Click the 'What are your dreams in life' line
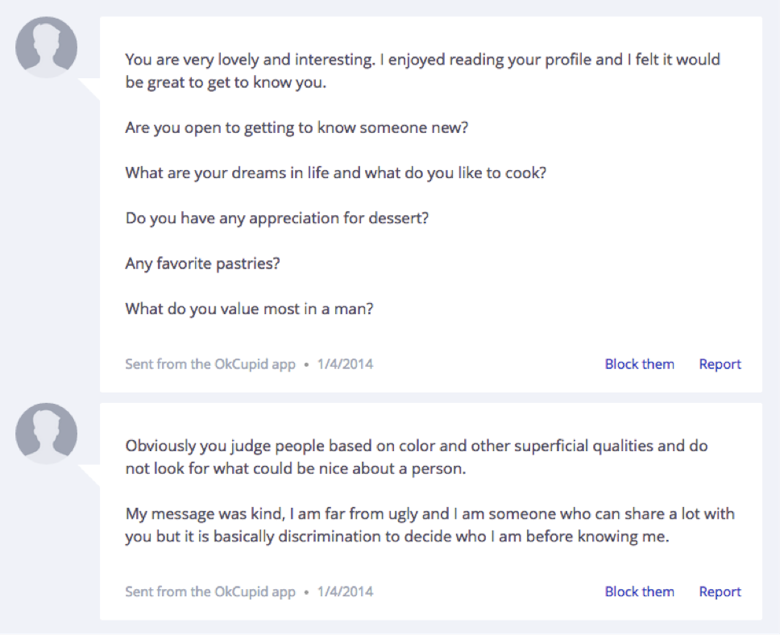 click(335, 173)
